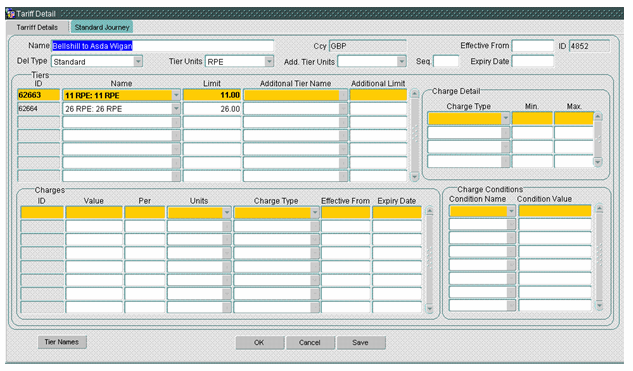
Task: Click the Tier Names button
Action: click(62, 342)
